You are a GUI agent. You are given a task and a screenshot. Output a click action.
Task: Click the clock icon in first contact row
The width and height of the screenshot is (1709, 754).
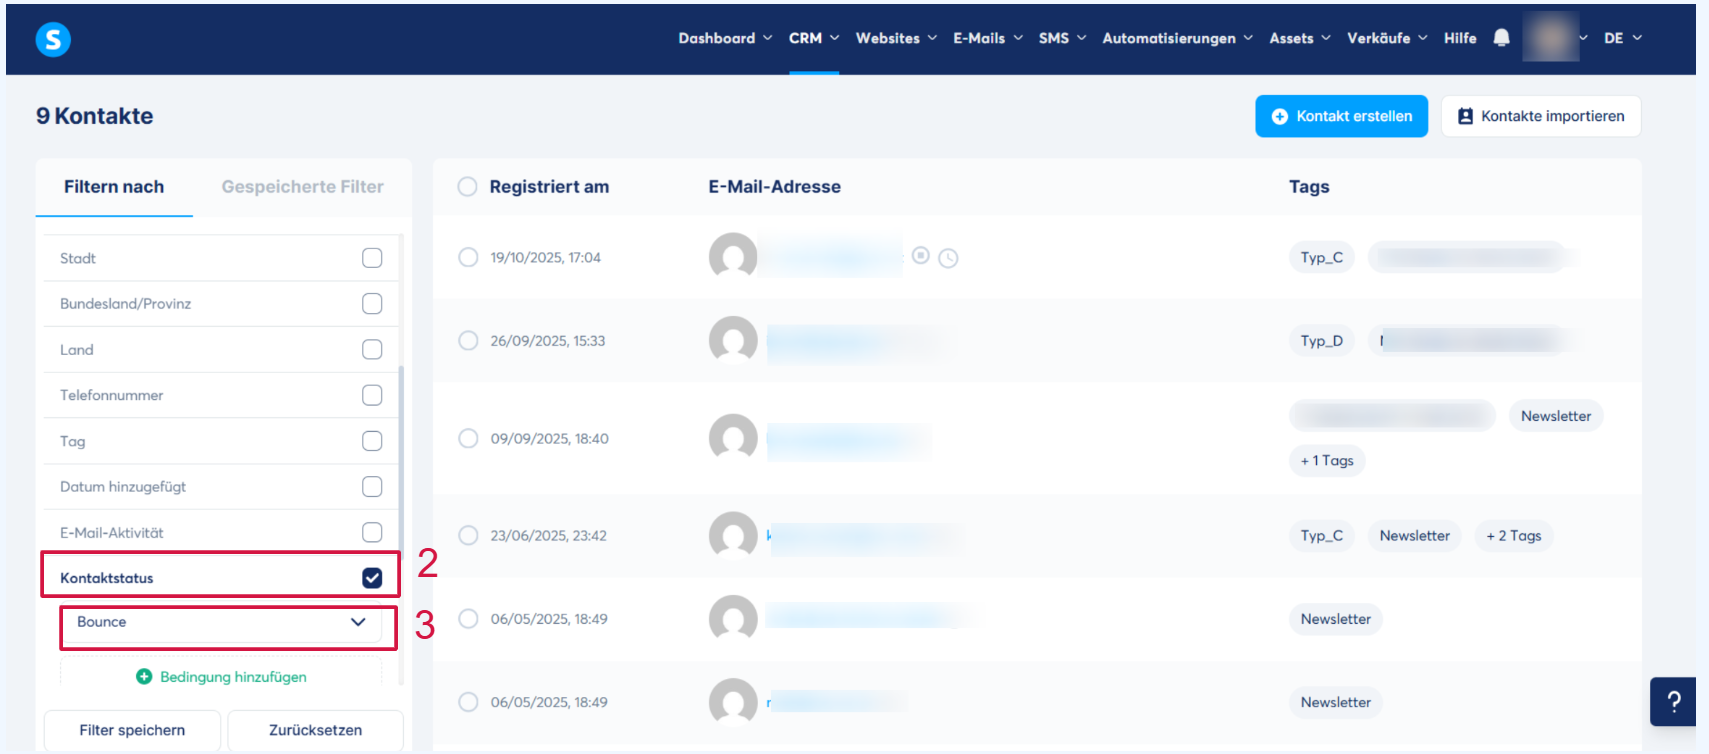tap(948, 258)
